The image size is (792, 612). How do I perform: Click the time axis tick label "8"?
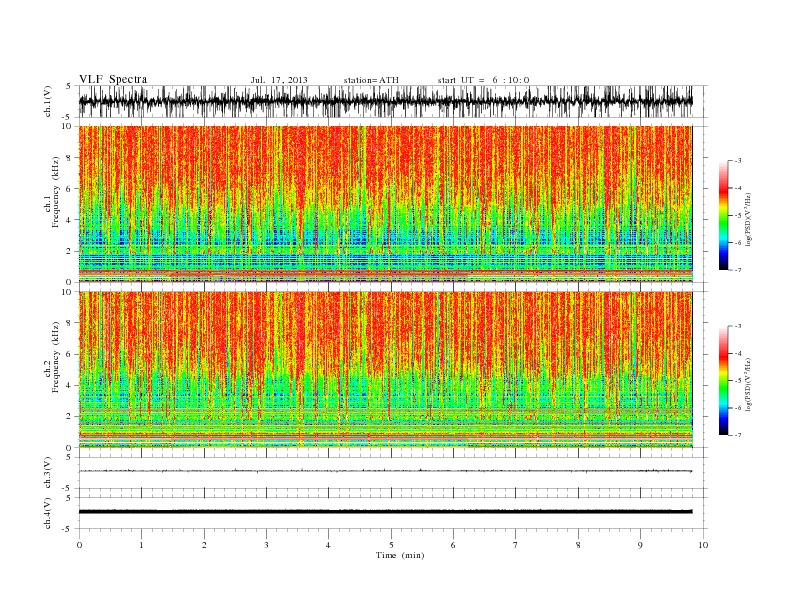578,545
